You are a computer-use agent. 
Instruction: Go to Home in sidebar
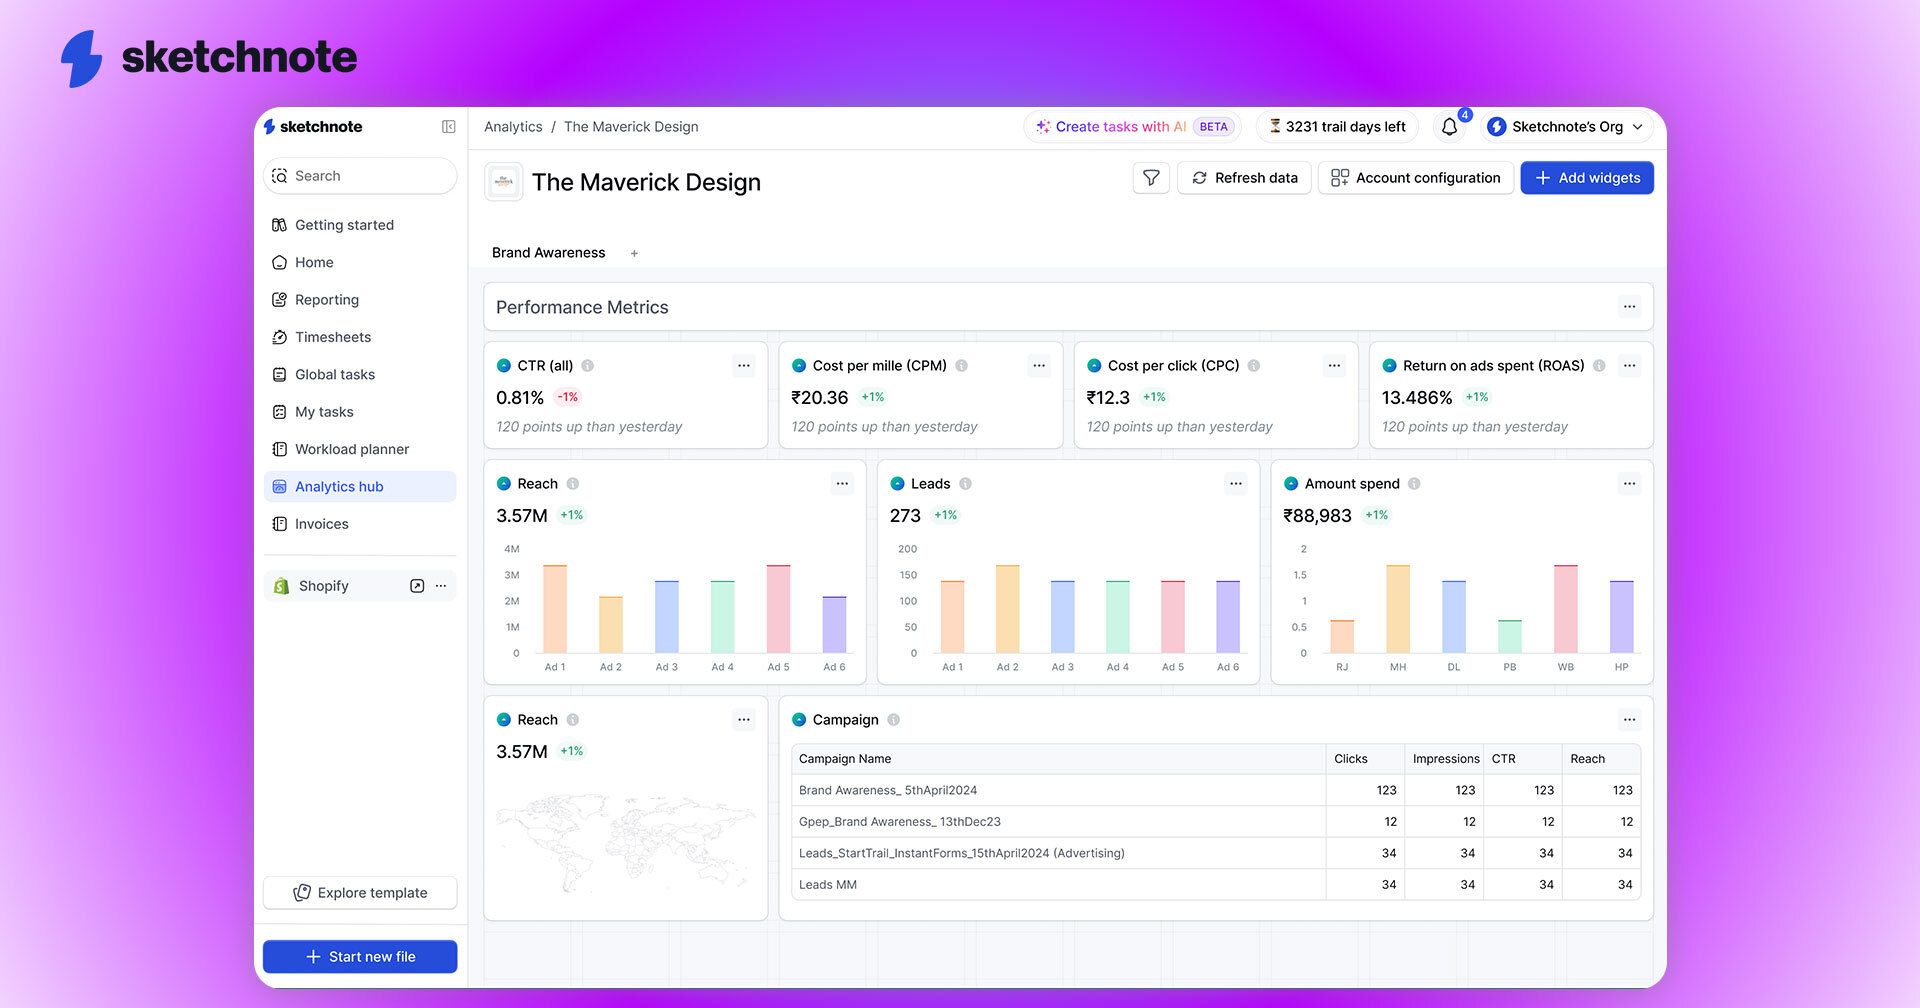pos(360,262)
